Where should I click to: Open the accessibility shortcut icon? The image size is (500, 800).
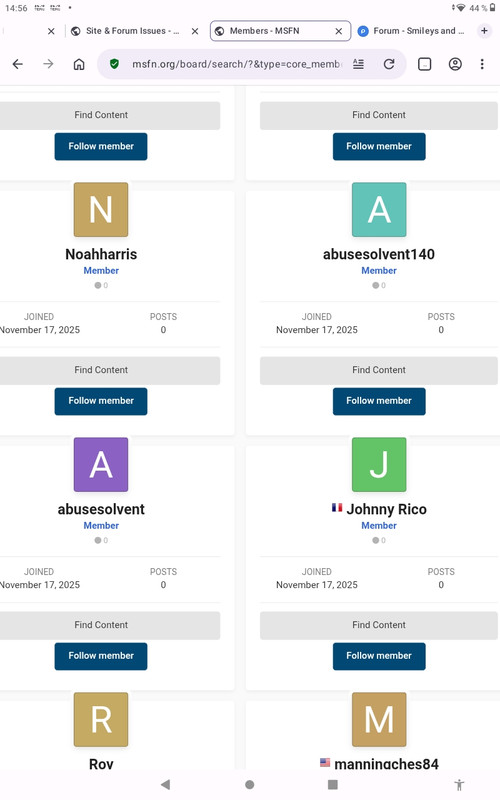click(459, 785)
